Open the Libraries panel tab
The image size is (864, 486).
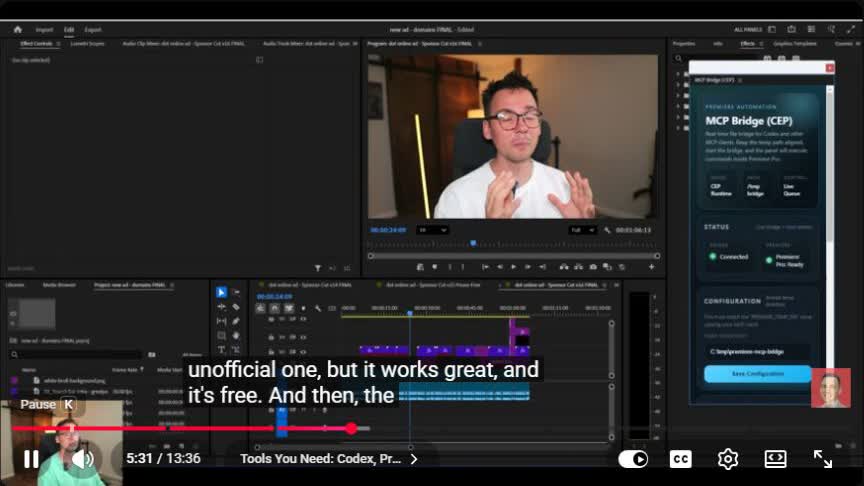click(x=15, y=285)
